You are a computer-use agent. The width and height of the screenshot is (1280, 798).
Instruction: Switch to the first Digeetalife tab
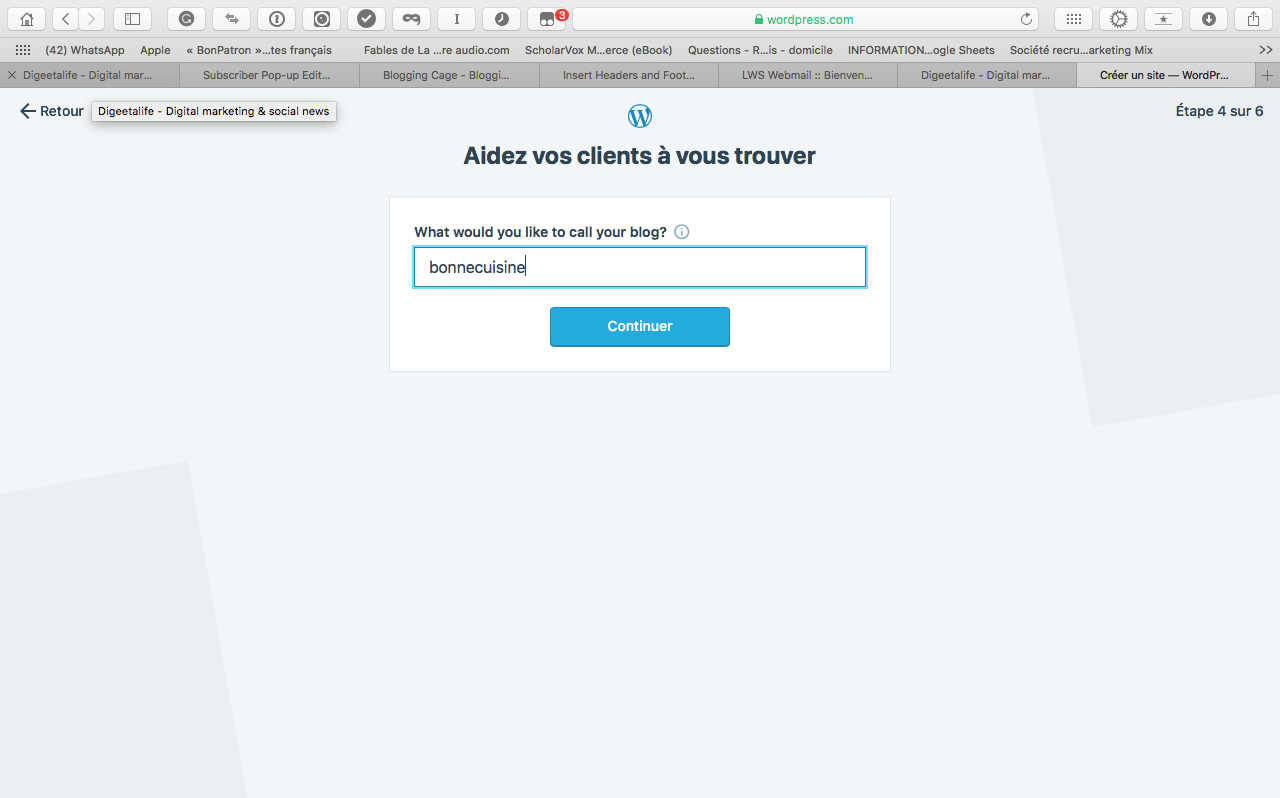tap(90, 75)
